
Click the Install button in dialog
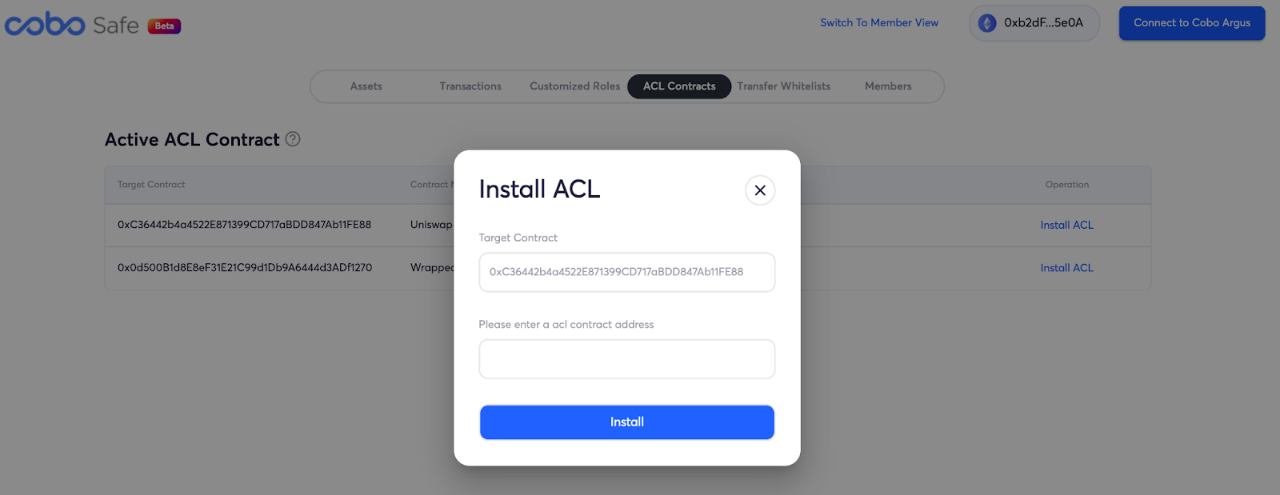point(627,422)
